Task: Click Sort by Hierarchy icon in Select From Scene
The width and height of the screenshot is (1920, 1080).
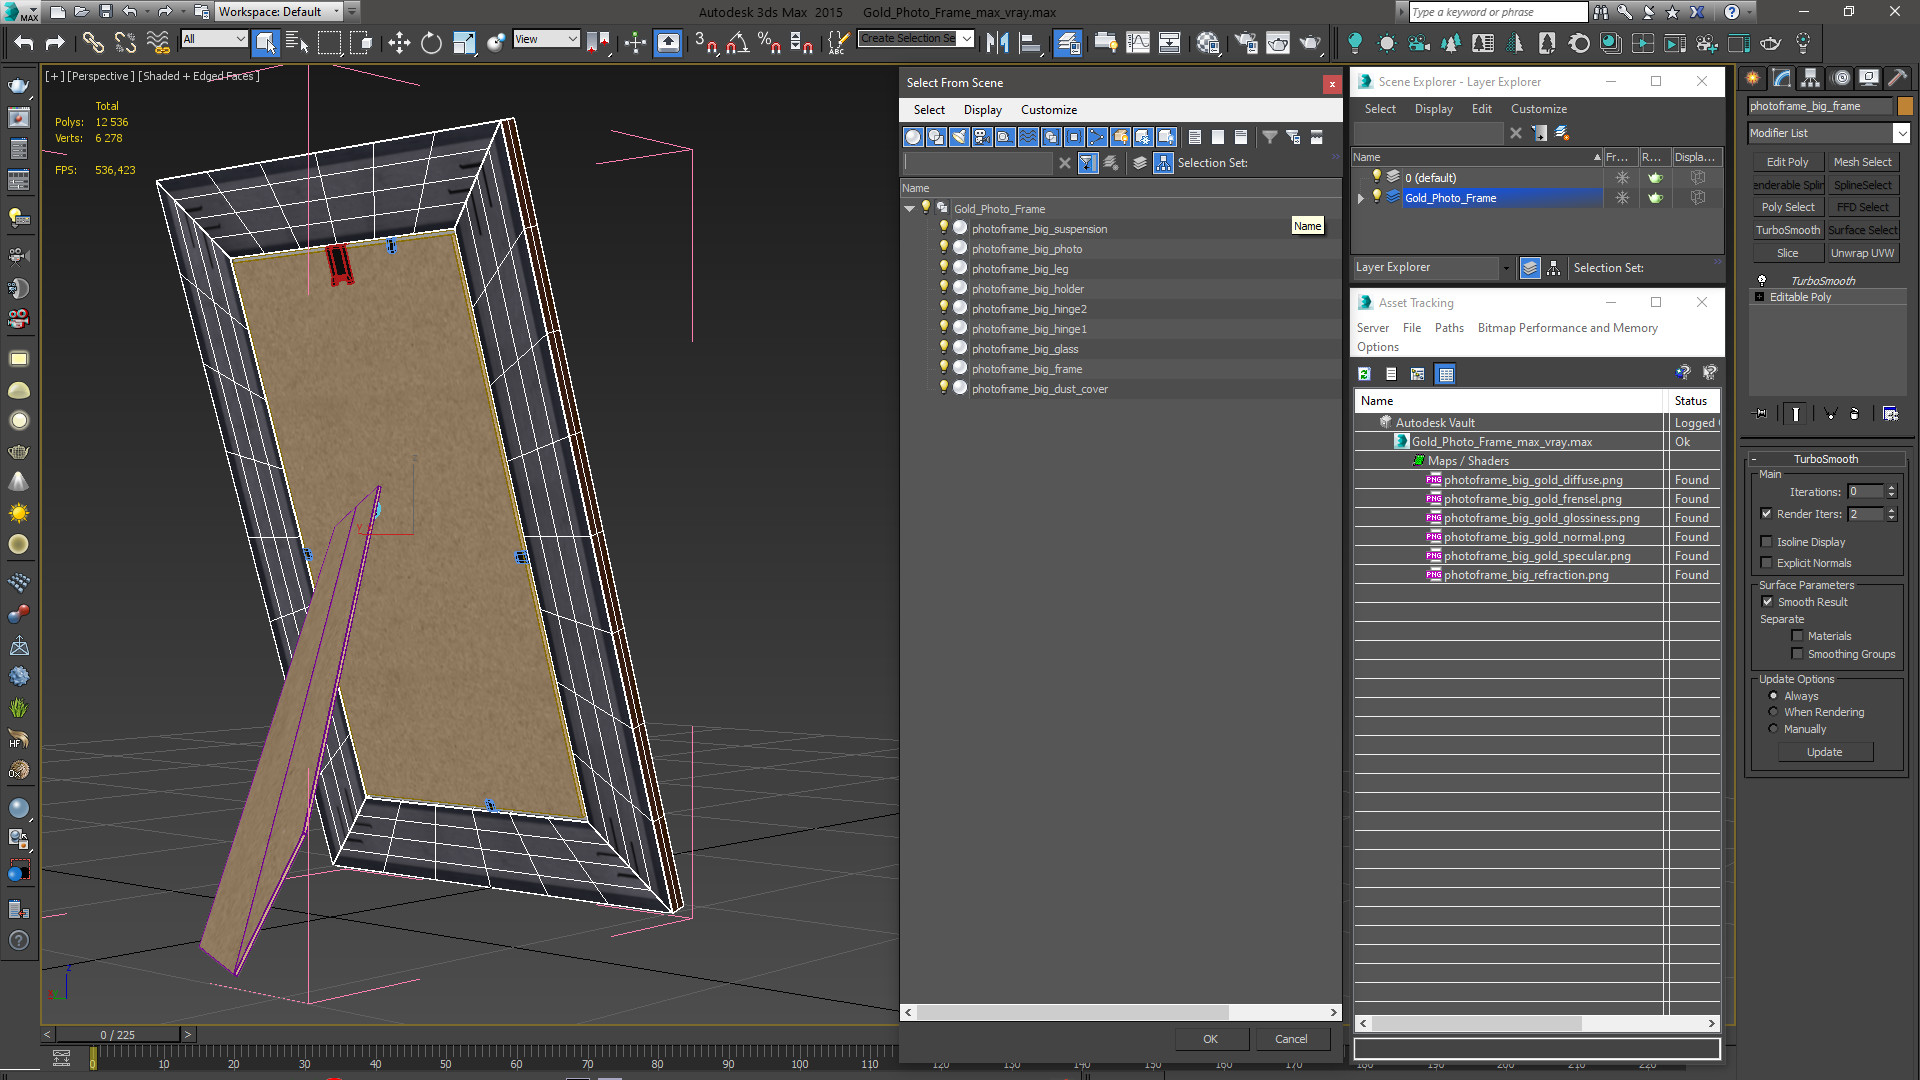Action: click(x=1163, y=163)
